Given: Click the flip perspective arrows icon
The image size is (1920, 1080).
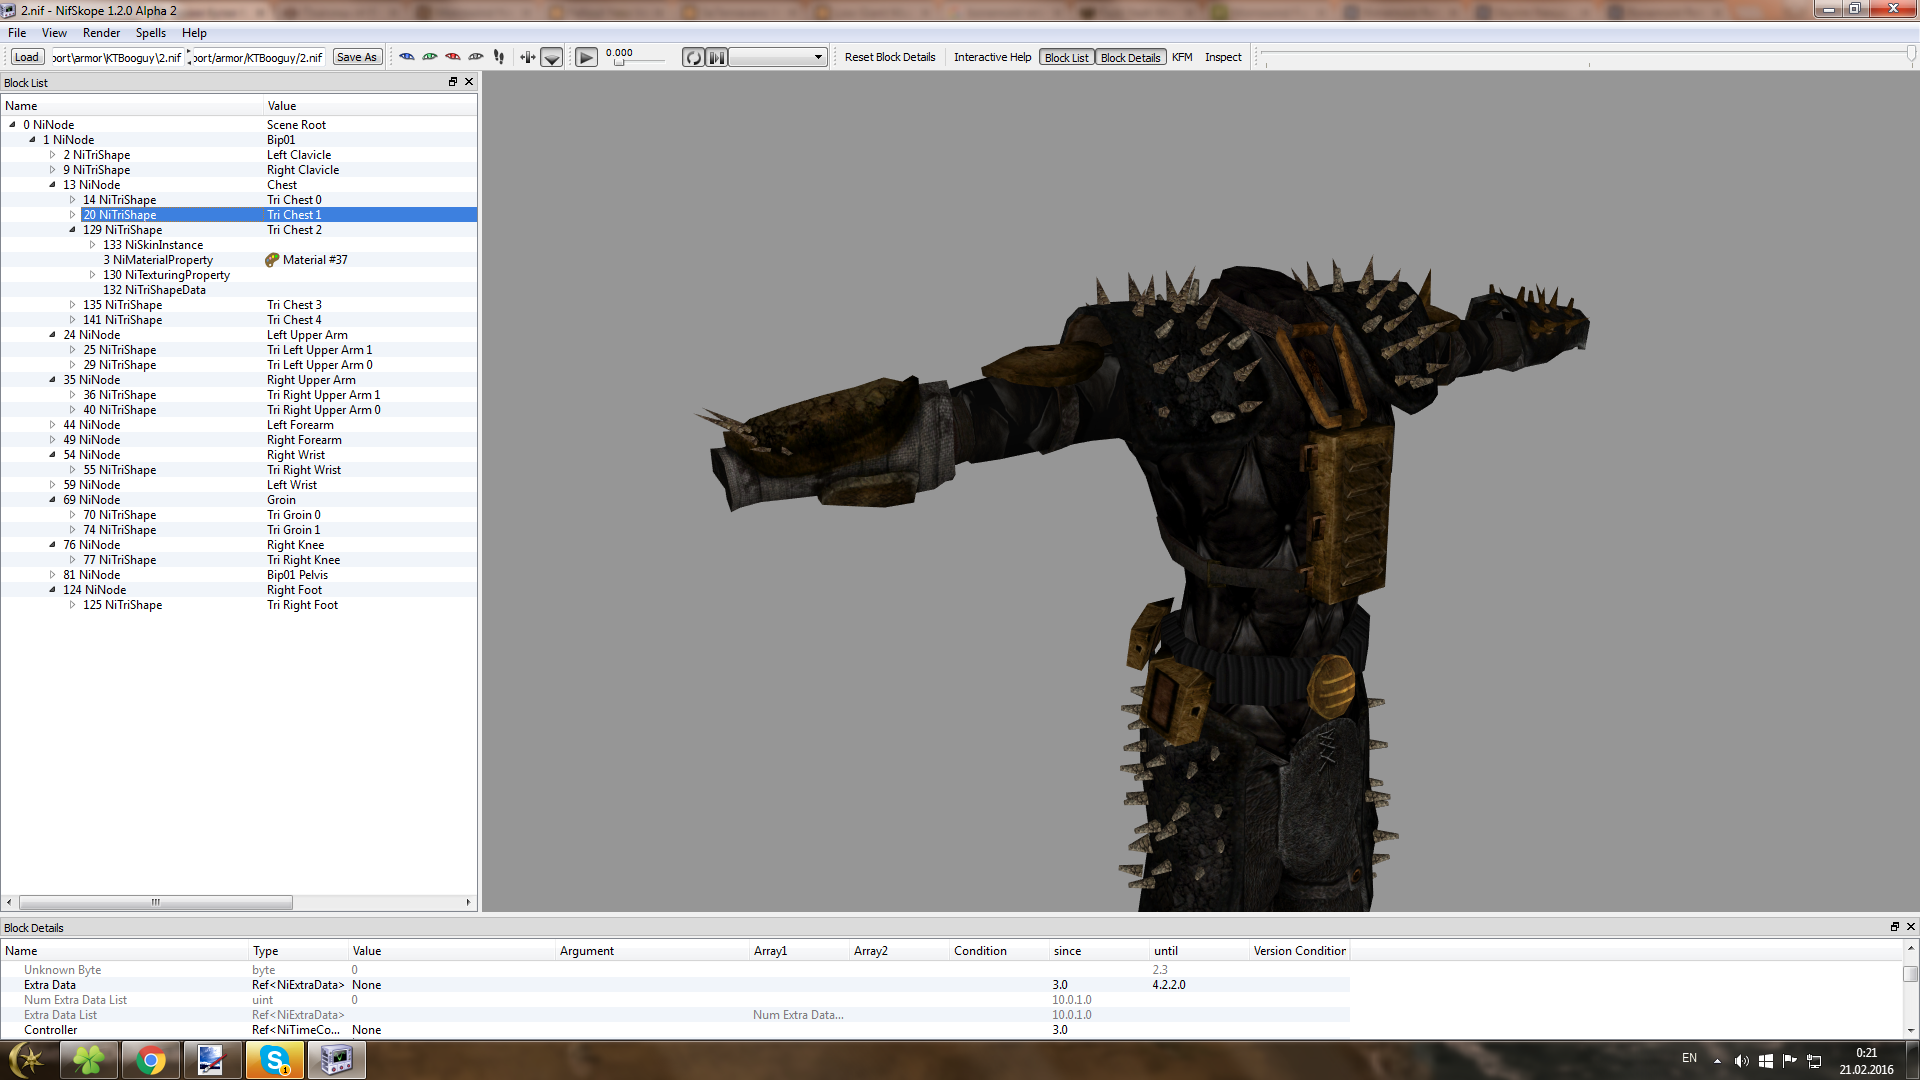Looking at the screenshot, I should [x=528, y=57].
